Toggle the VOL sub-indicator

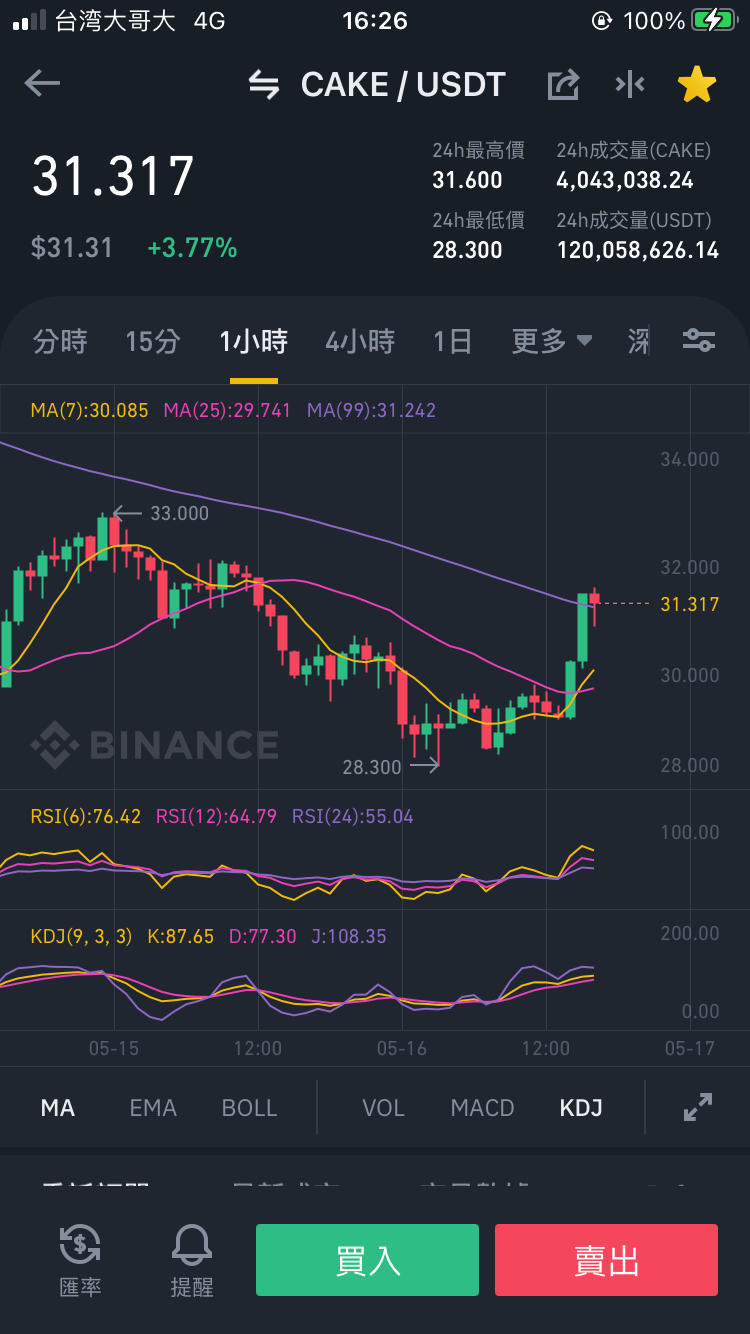(x=383, y=1108)
